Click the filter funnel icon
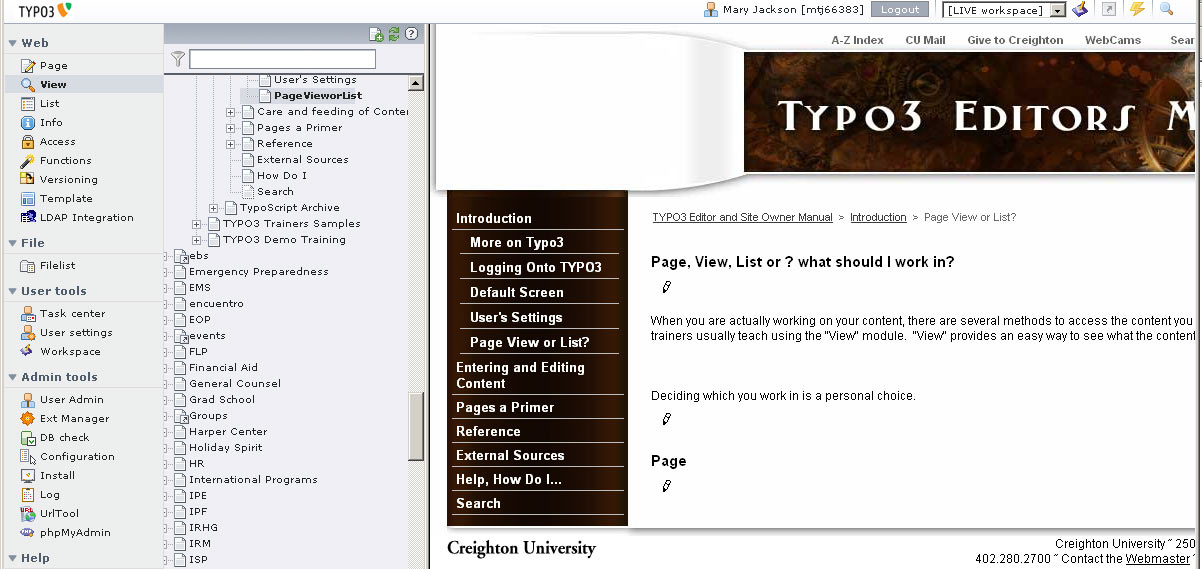The height and width of the screenshot is (569, 1202). click(x=178, y=59)
